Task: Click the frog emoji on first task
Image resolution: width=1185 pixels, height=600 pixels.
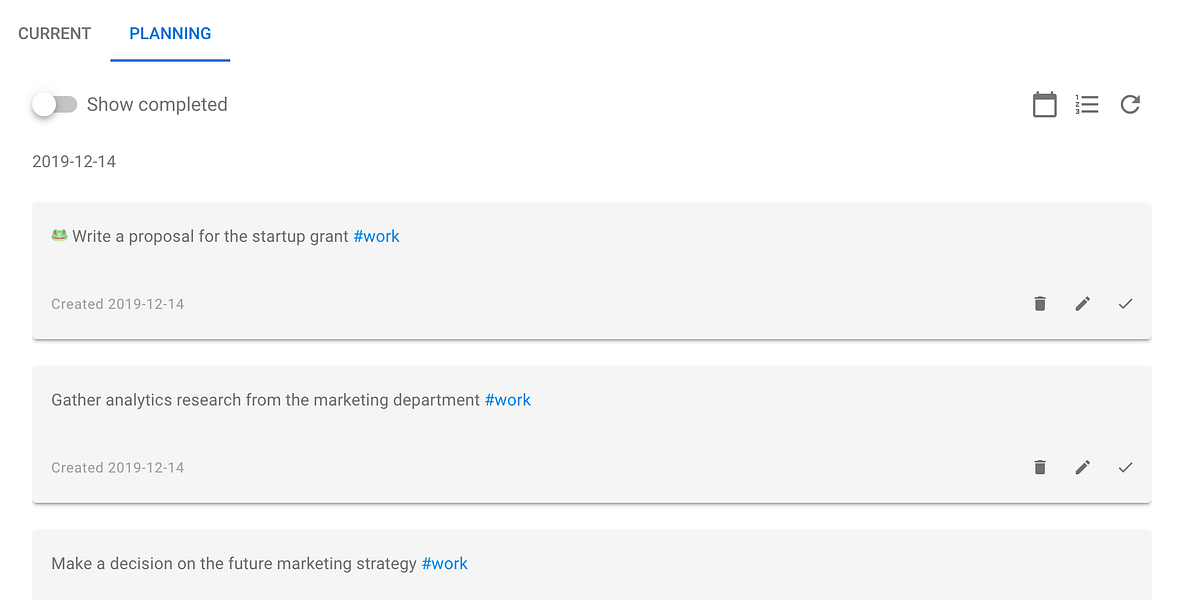Action: tap(60, 236)
